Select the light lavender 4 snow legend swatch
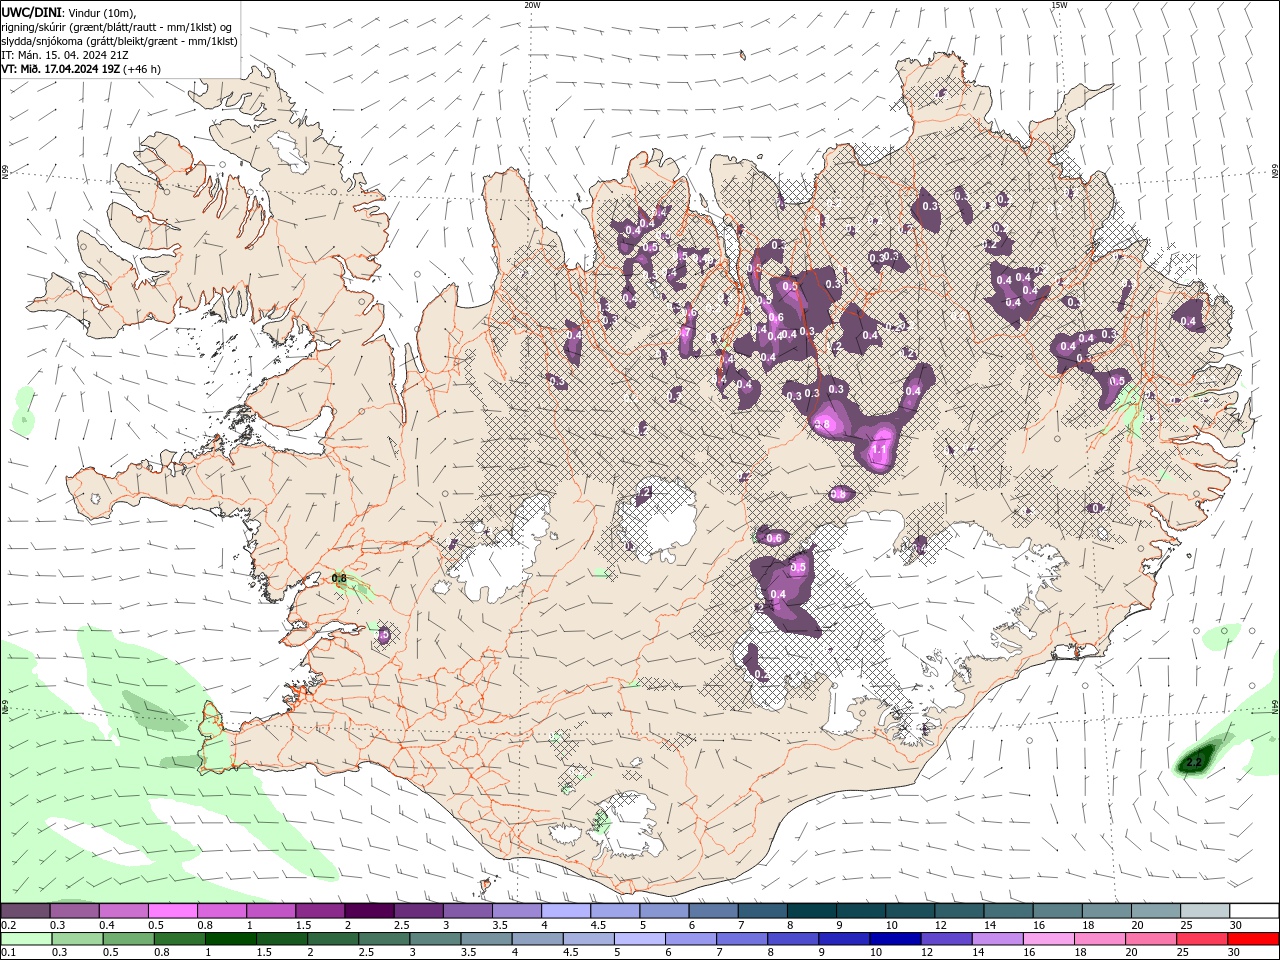 (566, 911)
